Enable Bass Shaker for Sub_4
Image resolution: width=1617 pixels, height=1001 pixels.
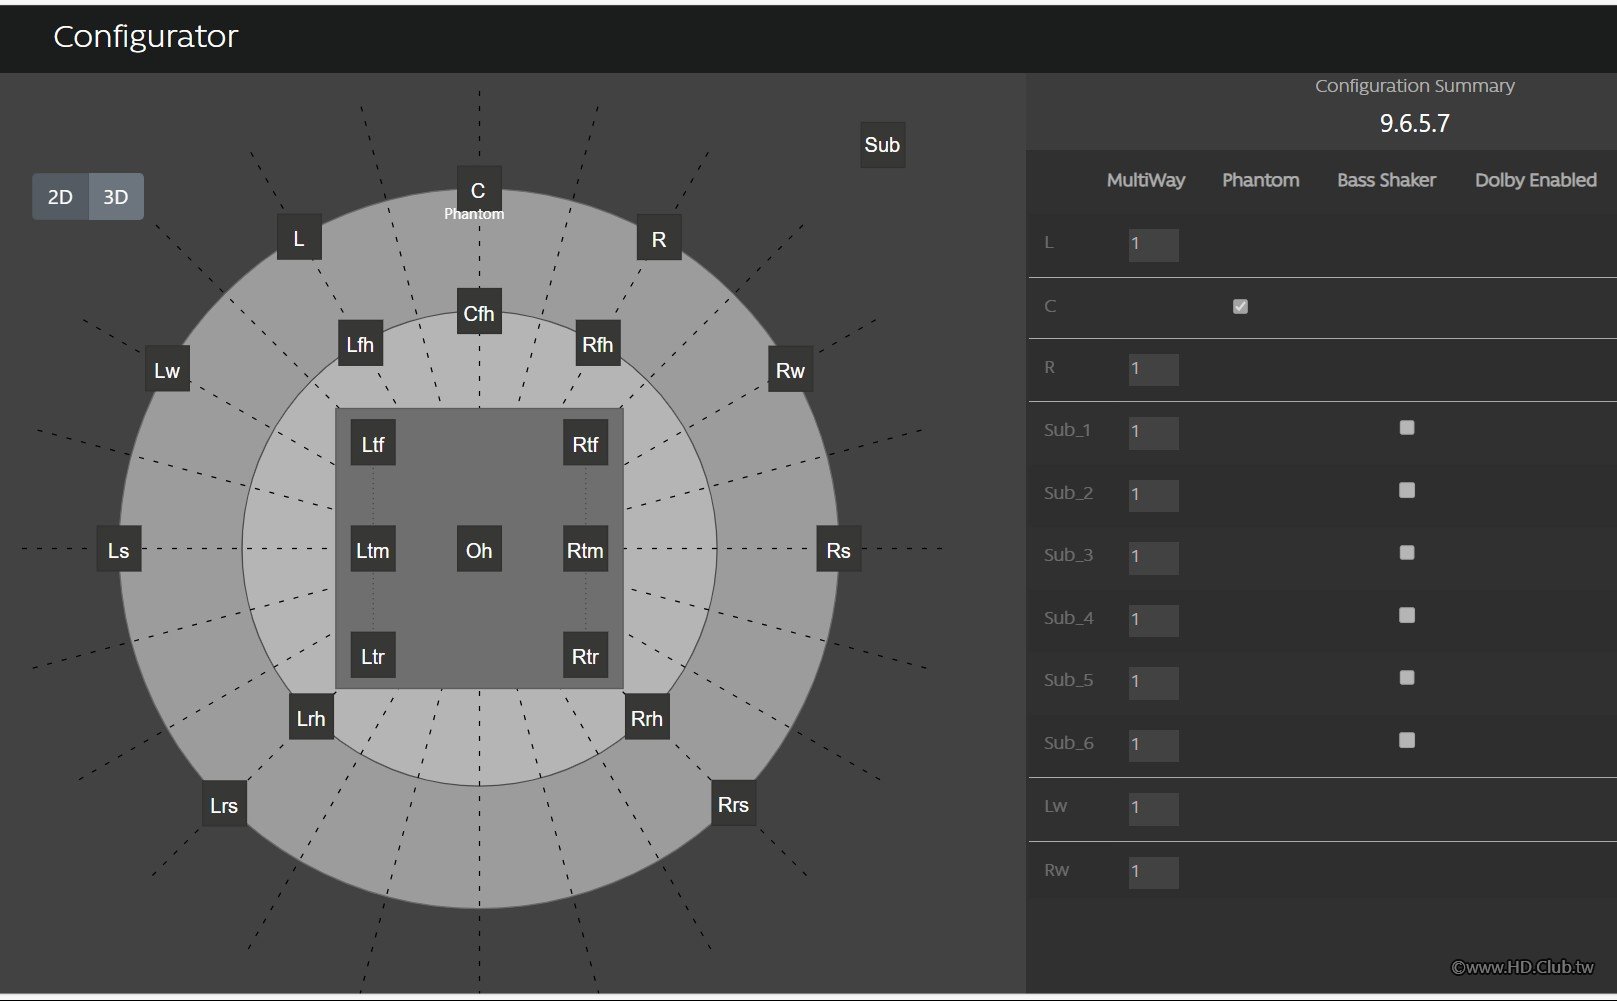click(x=1407, y=615)
